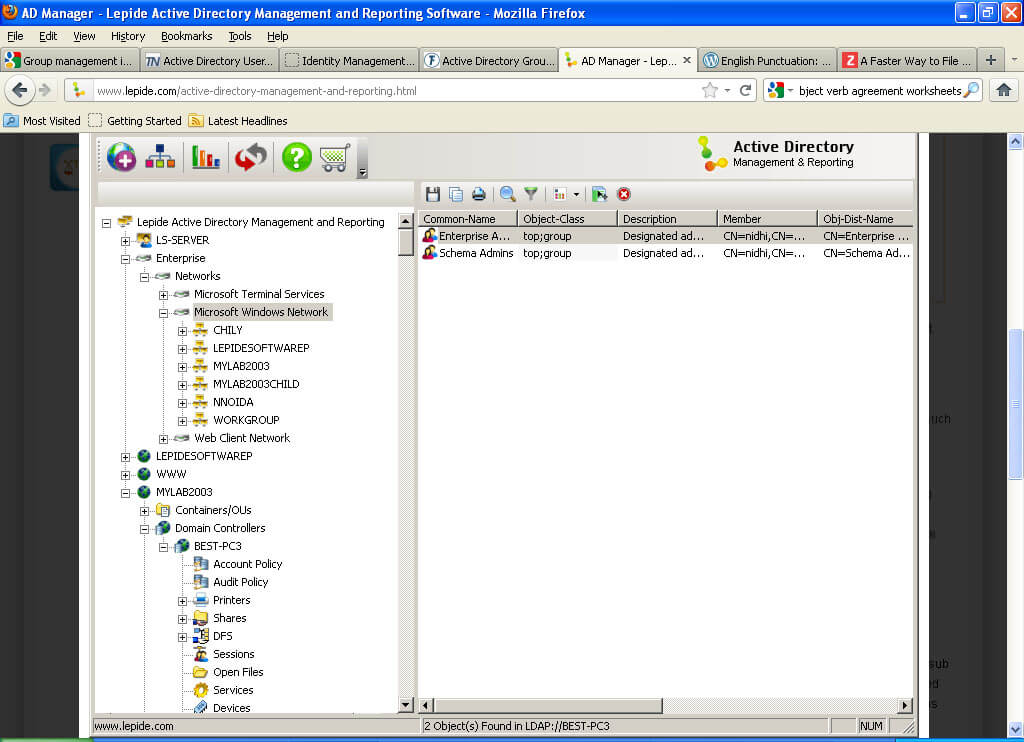
Task: Select the WWW tree item
Action: click(x=170, y=474)
